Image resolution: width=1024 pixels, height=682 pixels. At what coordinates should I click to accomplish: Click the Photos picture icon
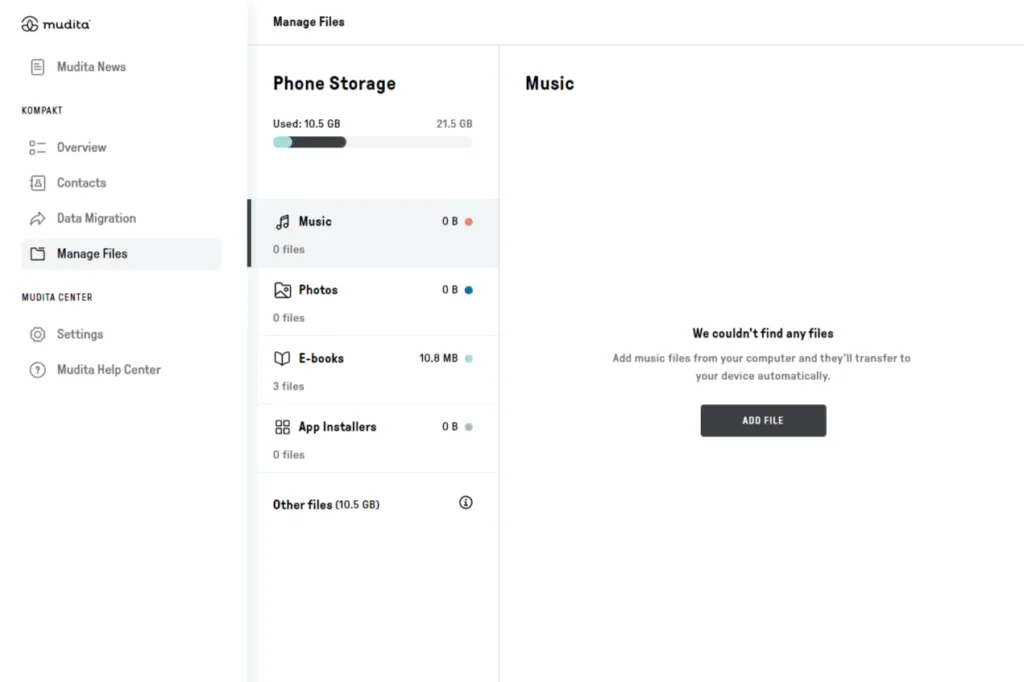pos(284,290)
